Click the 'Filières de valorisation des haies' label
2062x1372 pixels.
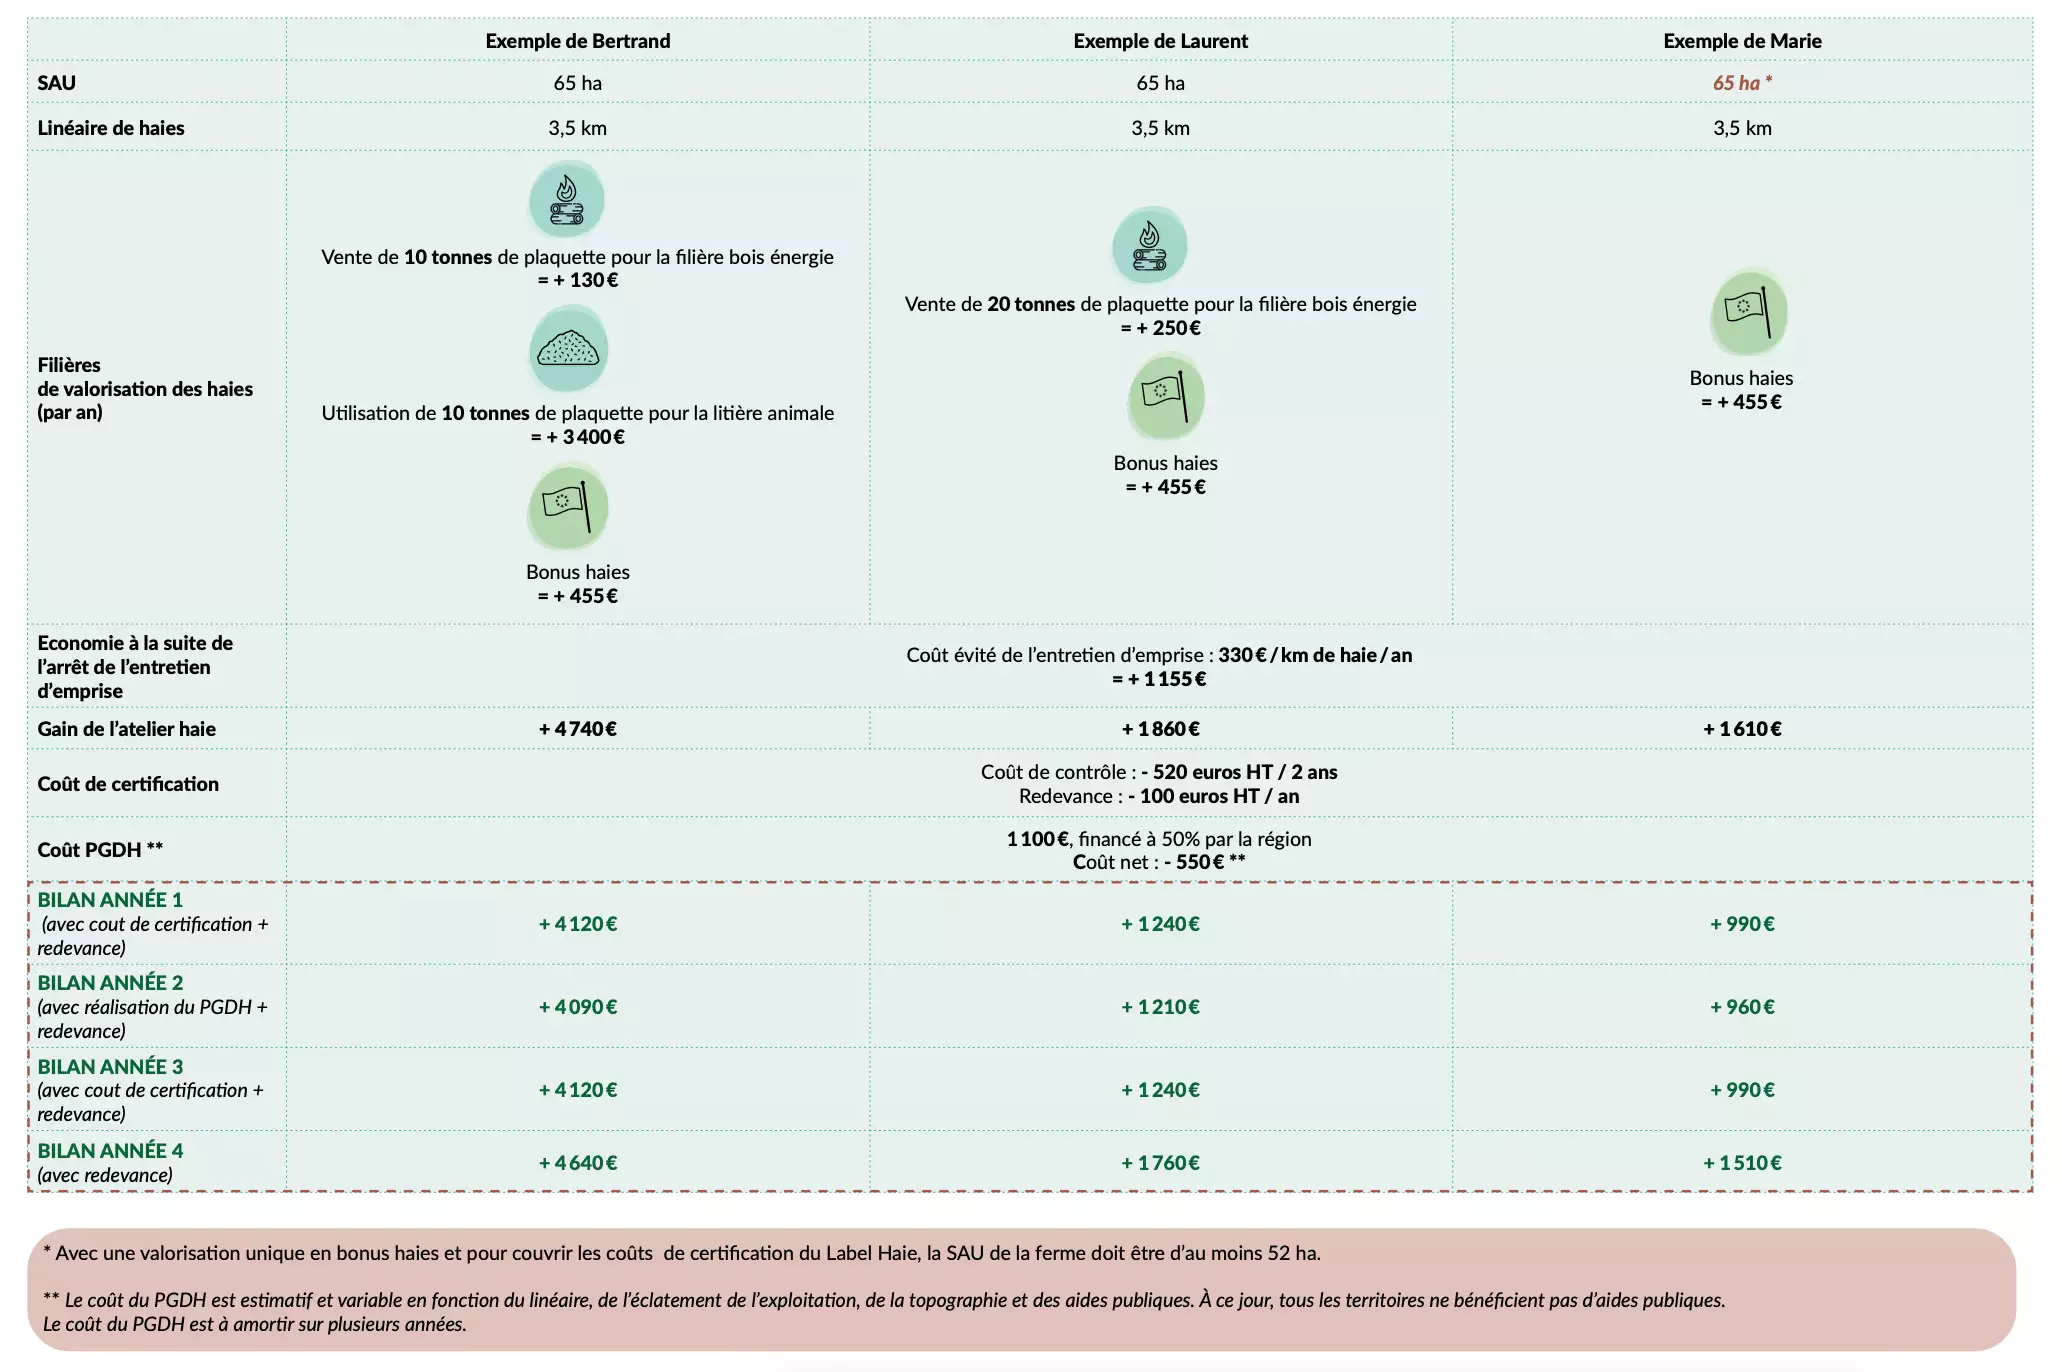145,389
